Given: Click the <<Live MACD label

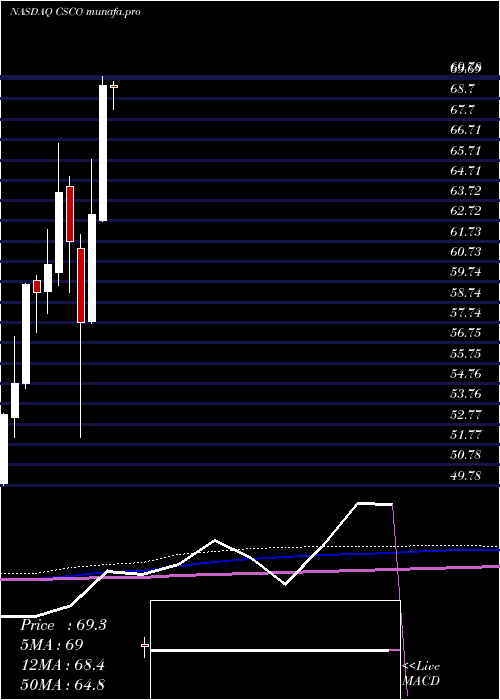Looking at the screenshot, I should point(421,673).
